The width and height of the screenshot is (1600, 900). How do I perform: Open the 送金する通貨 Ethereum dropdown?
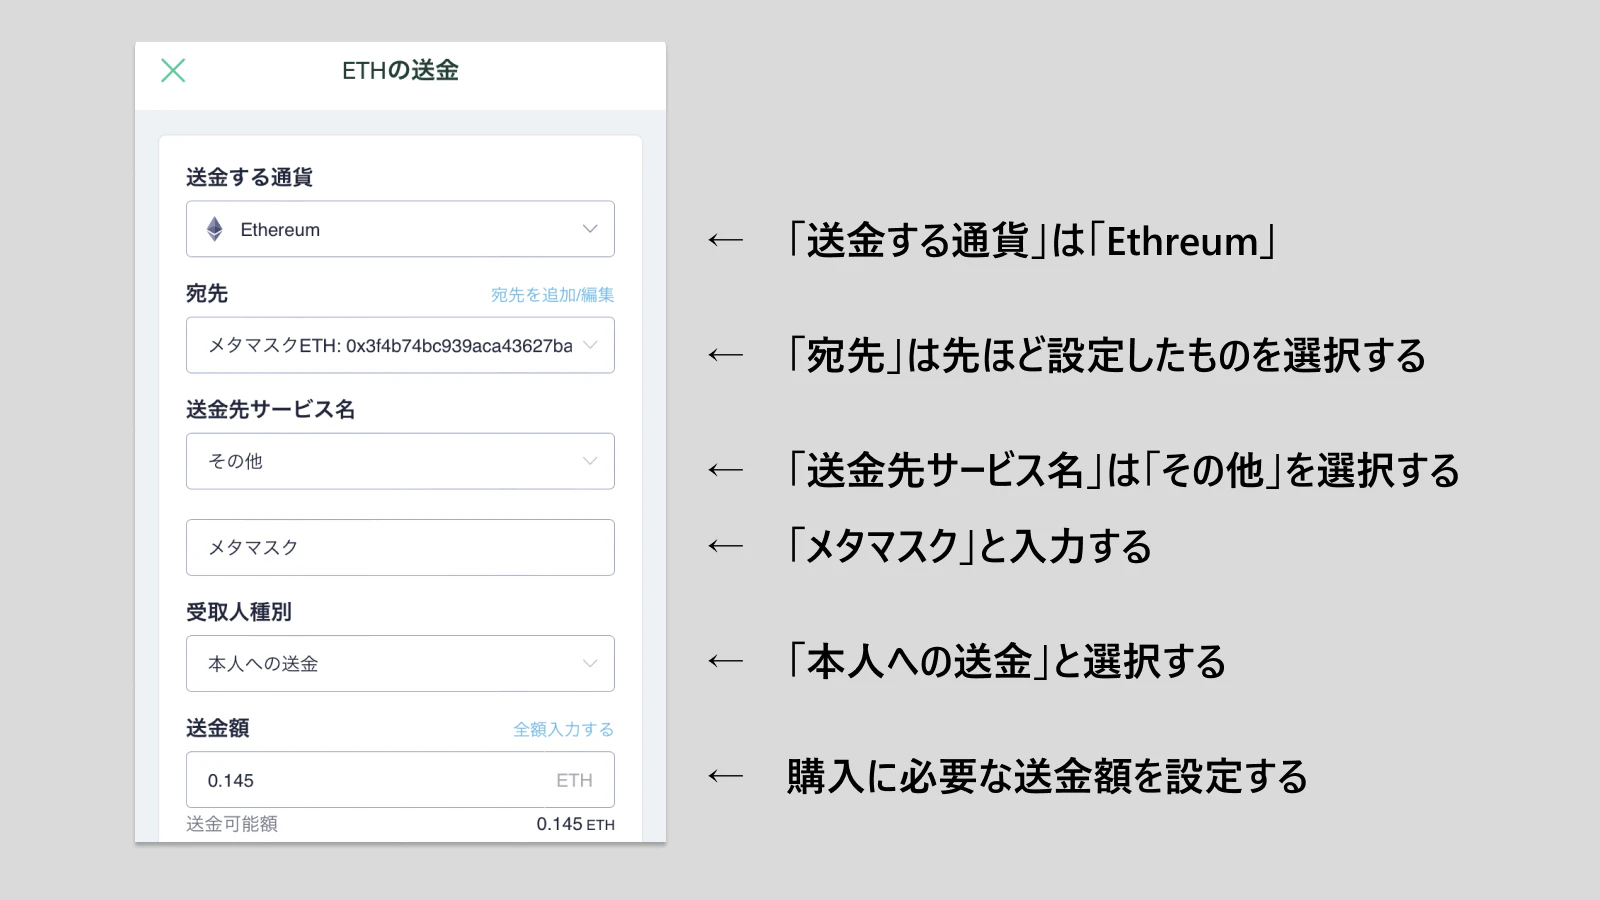coord(400,229)
